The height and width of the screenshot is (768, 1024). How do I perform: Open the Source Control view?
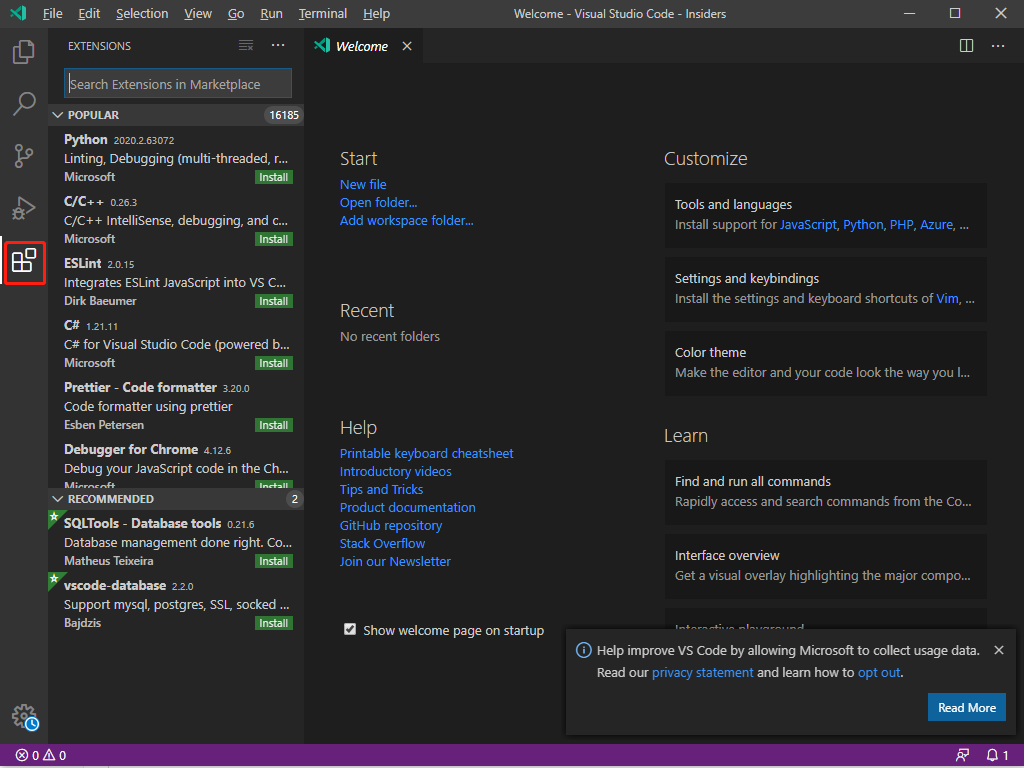pyautogui.click(x=24, y=156)
